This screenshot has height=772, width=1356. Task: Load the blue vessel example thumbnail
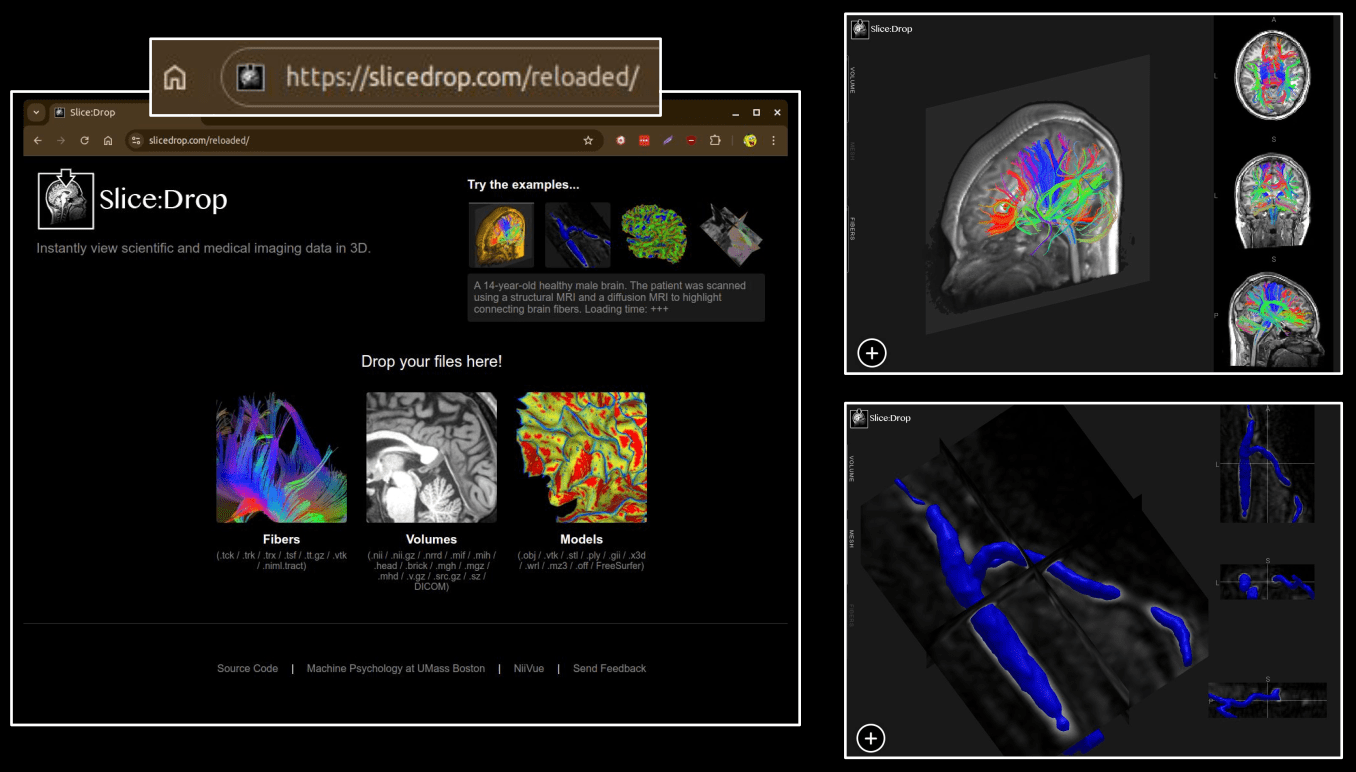578,235
